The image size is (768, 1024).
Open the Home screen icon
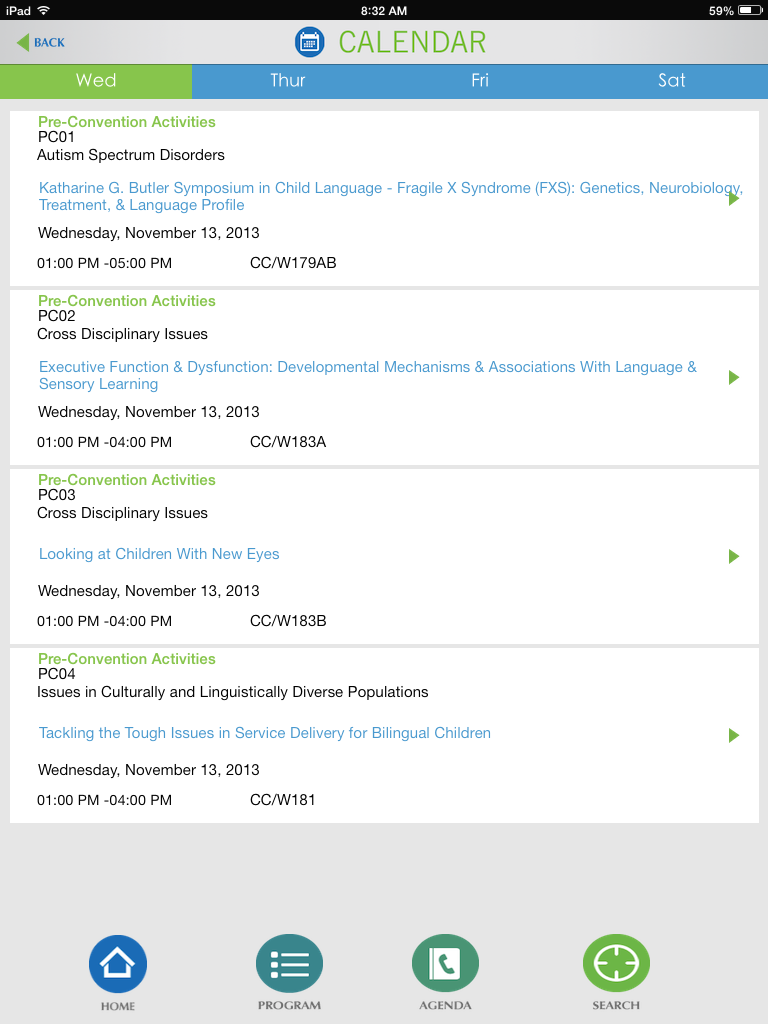pyautogui.click(x=117, y=963)
